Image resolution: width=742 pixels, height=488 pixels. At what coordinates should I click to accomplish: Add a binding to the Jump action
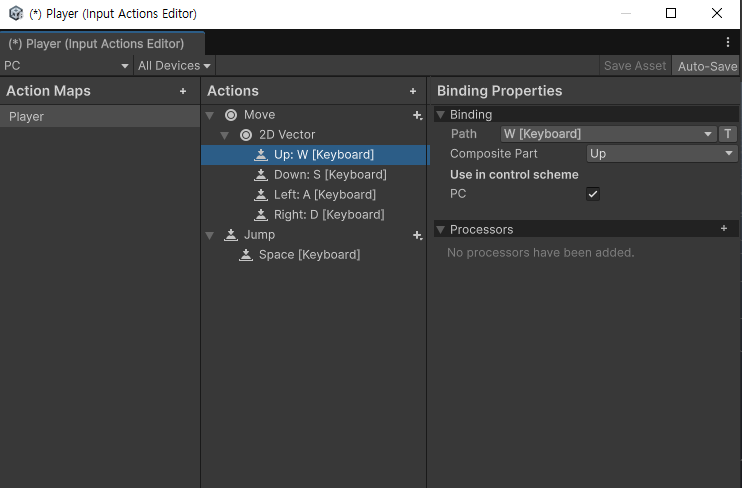coord(417,235)
